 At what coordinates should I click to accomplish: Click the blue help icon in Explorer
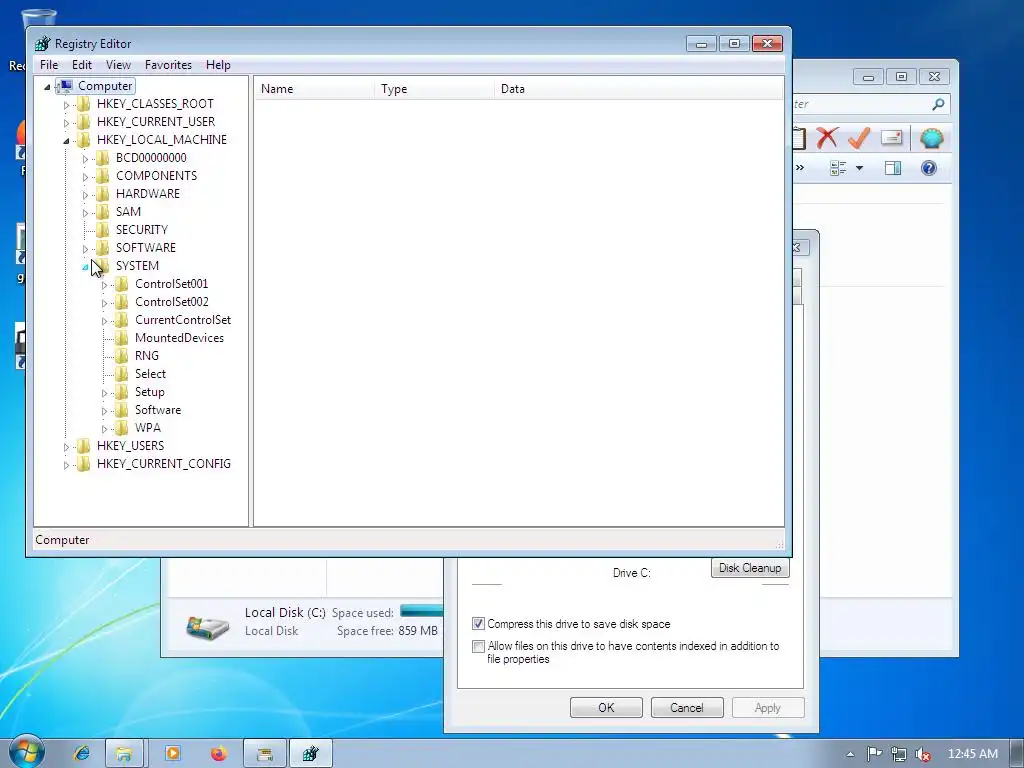(x=929, y=168)
